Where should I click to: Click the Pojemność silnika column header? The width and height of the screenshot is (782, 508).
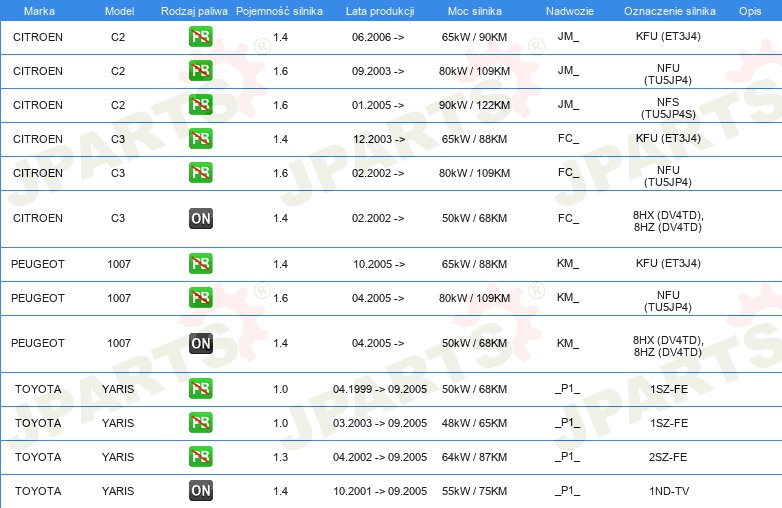[x=279, y=11]
